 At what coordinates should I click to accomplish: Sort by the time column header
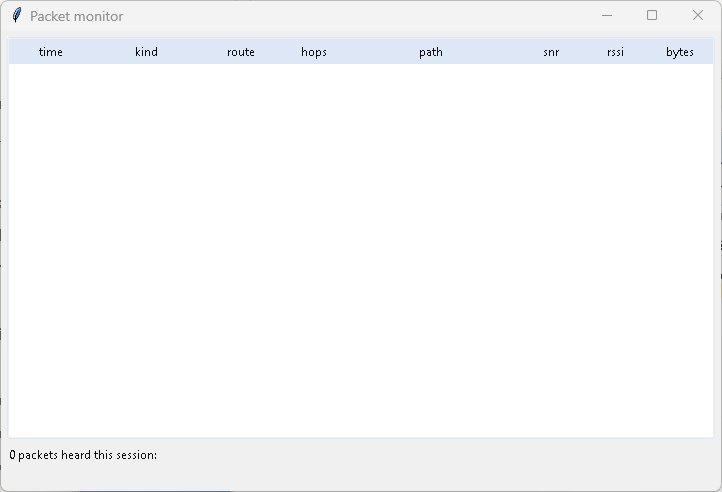pos(51,52)
